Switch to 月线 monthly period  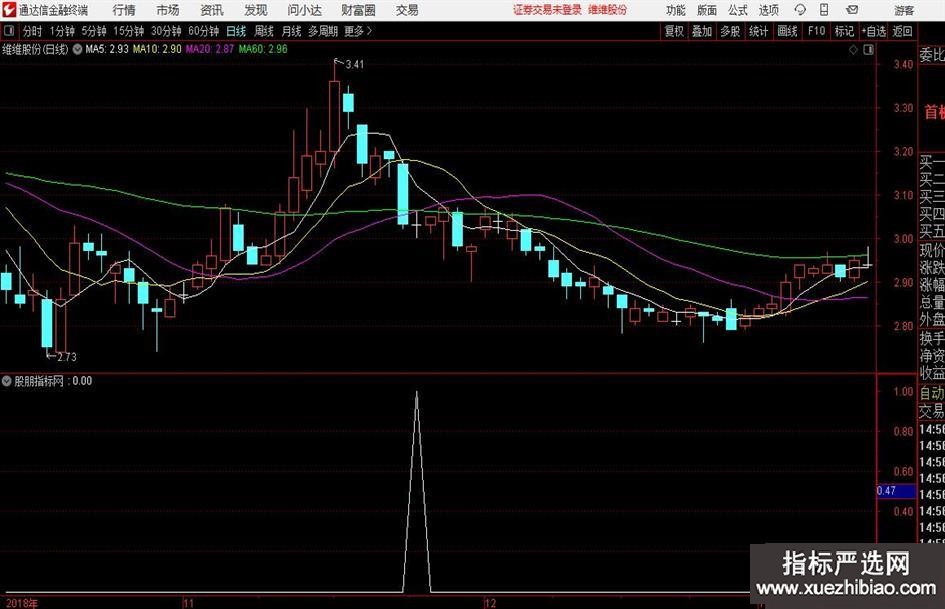tap(292, 31)
